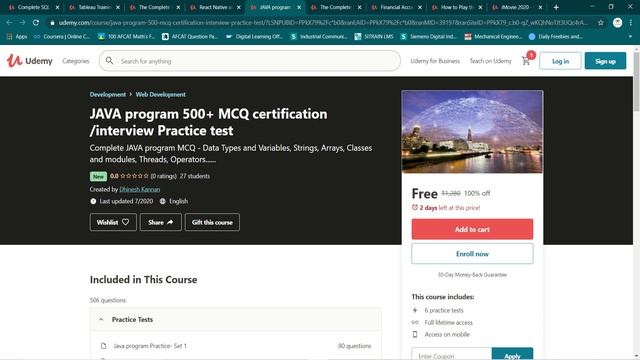The image size is (640, 360).
Task: Click Gift this course button
Action: [x=212, y=222]
